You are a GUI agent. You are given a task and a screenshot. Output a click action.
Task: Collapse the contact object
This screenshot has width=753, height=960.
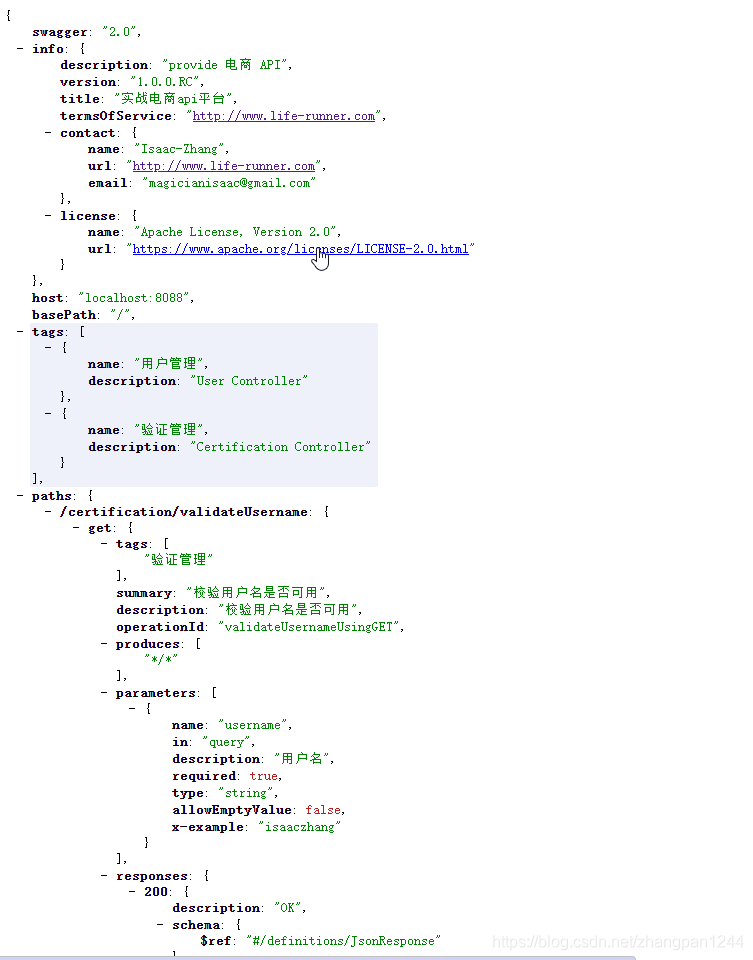pyautogui.click(x=48, y=132)
